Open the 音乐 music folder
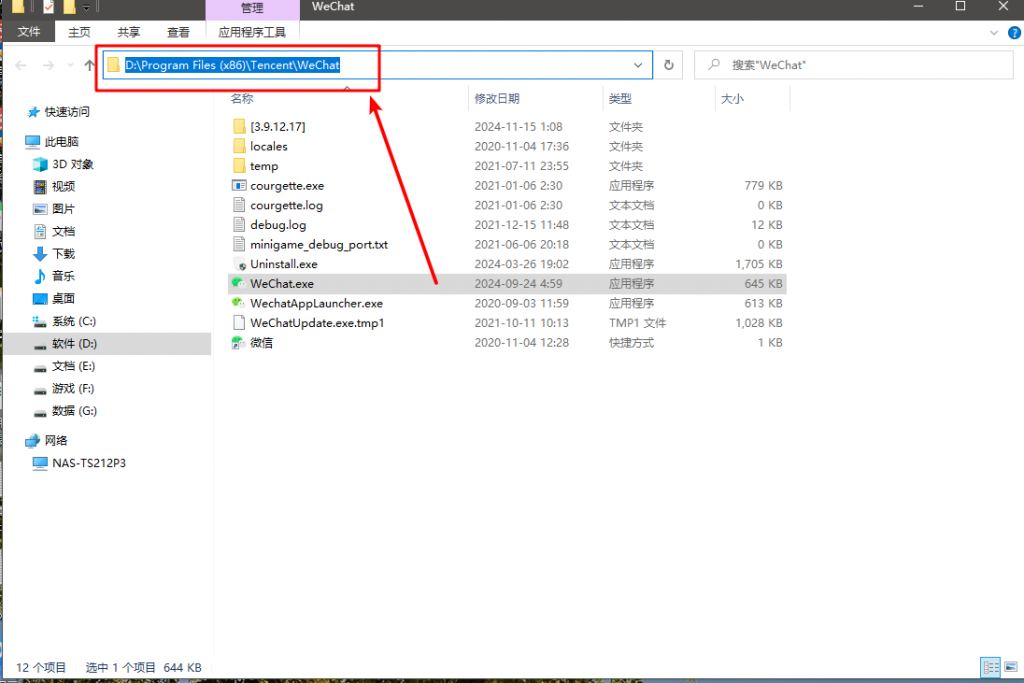1024x683 pixels. (x=63, y=276)
